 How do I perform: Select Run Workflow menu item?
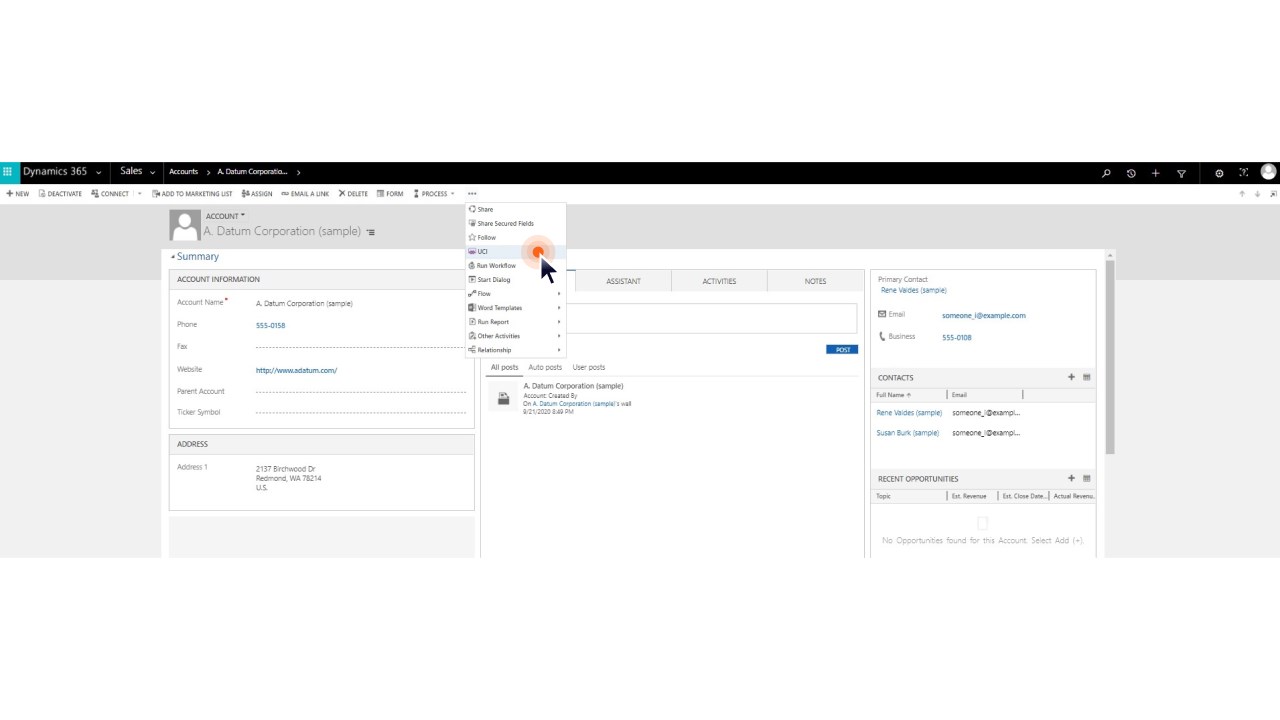pos(516,265)
